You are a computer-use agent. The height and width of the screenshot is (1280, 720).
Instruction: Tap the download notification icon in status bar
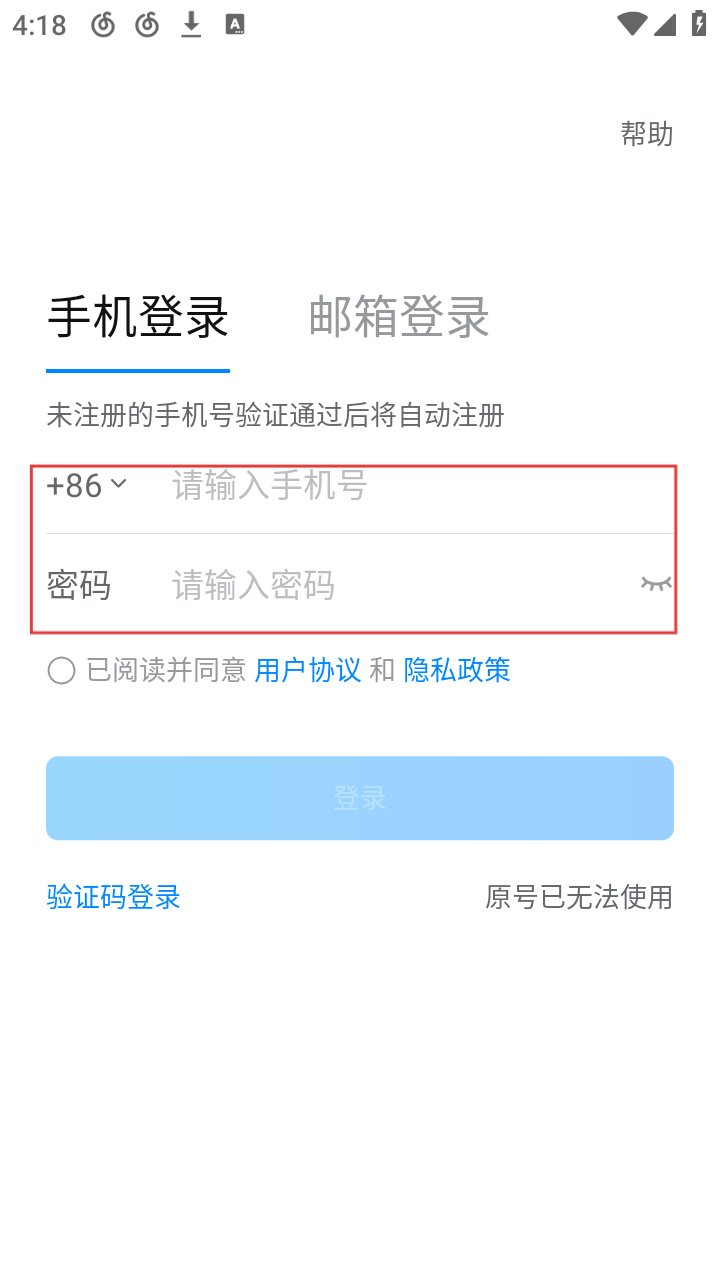pos(191,25)
